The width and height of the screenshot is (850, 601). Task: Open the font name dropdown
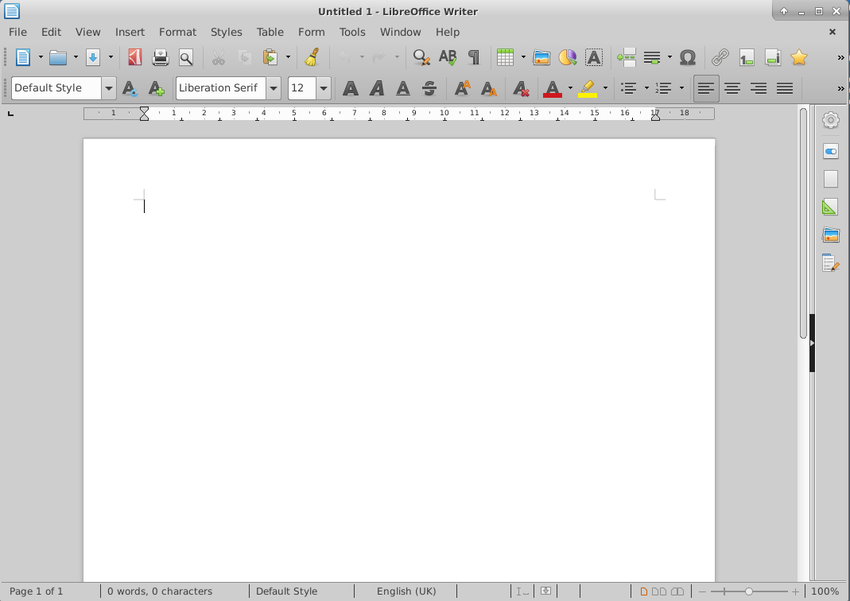(273, 88)
